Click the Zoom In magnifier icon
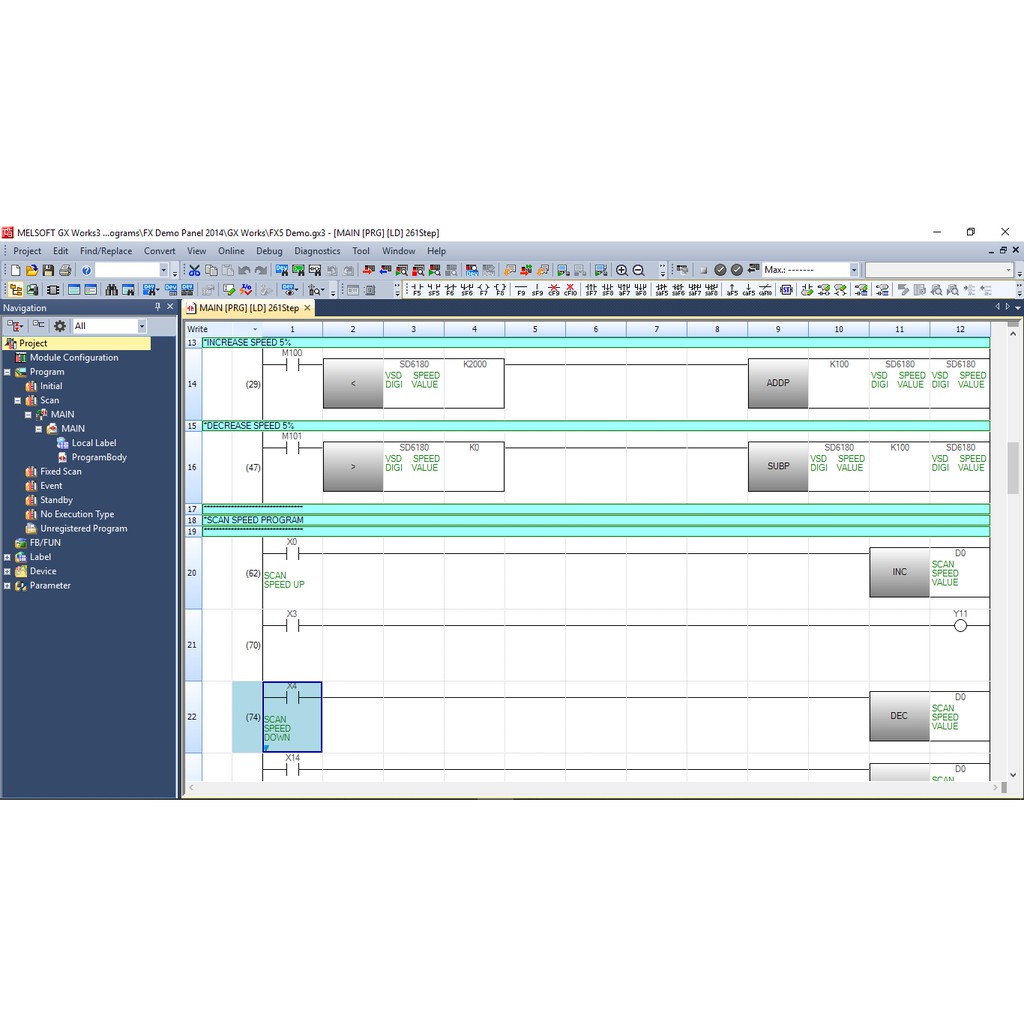This screenshot has height=1024, width=1024. point(622,270)
